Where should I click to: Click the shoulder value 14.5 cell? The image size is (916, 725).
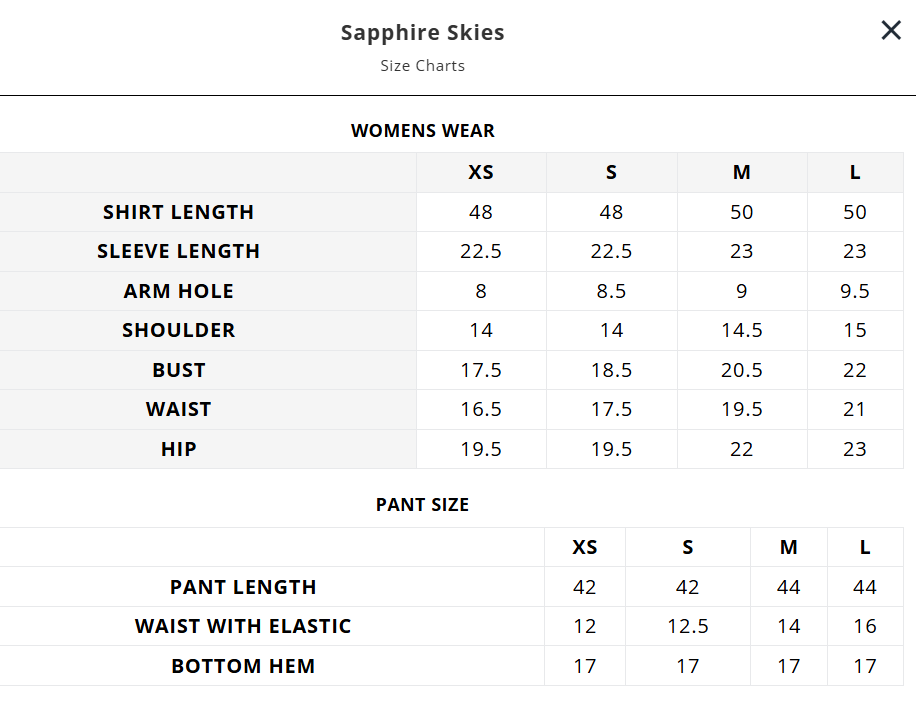(741, 330)
